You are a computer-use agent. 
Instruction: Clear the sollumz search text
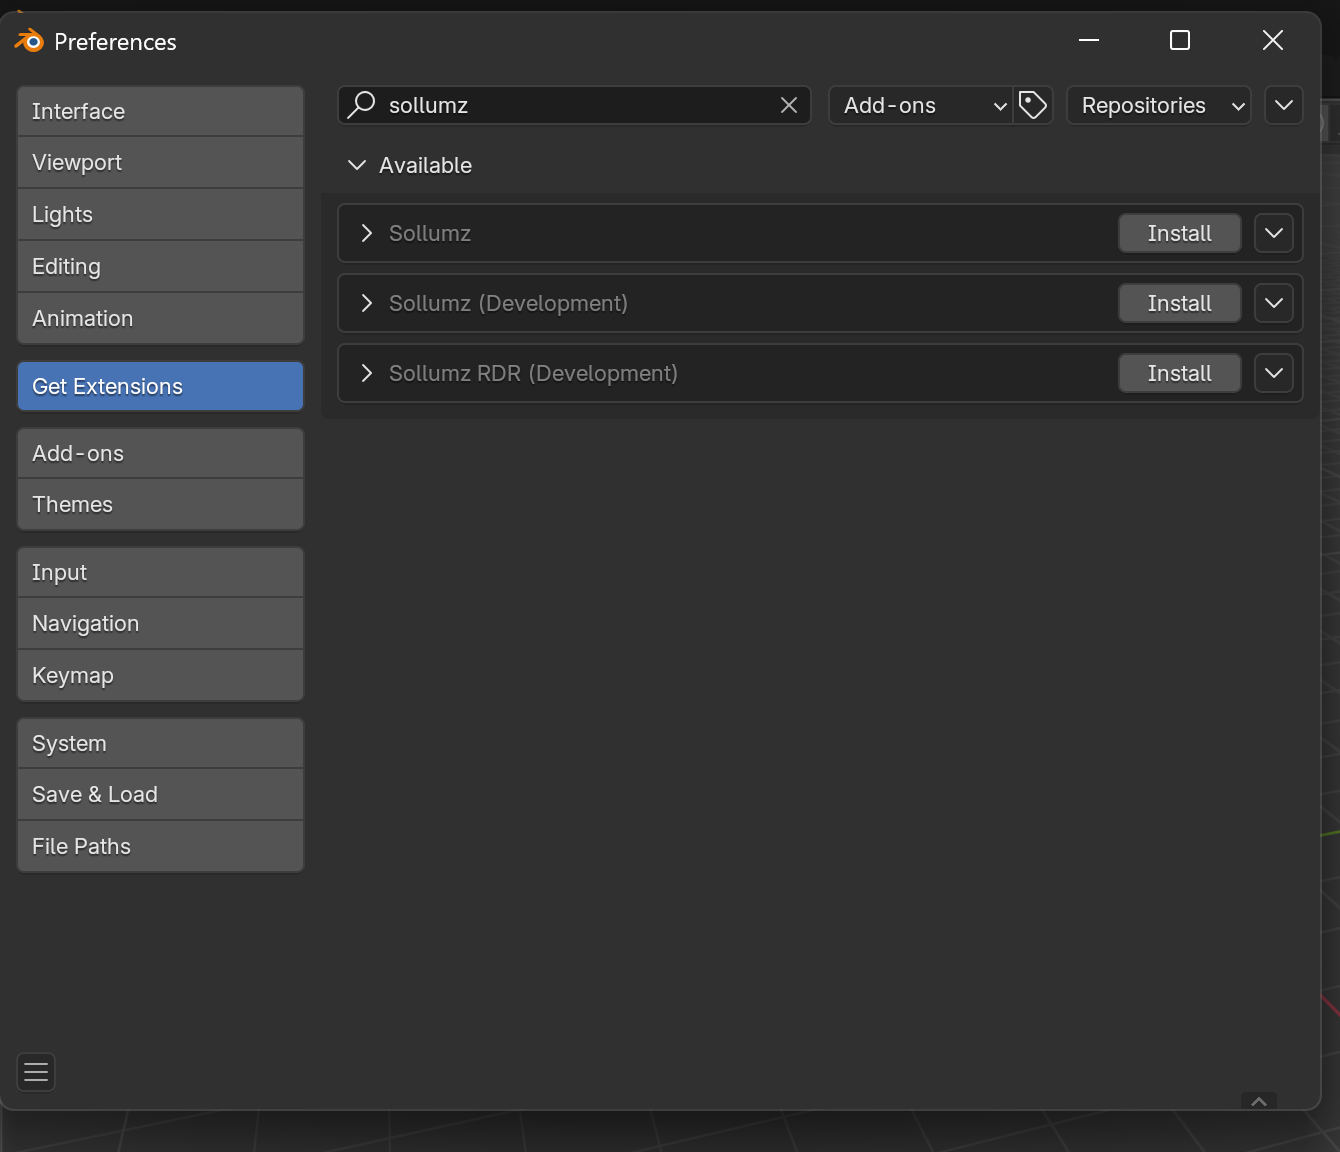pos(788,105)
